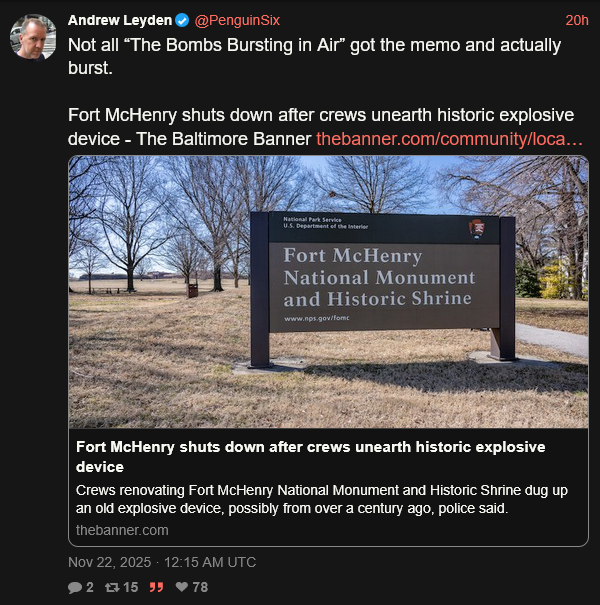Click the reply speech bubble icon
The width and height of the screenshot is (600, 605).
click(75, 588)
